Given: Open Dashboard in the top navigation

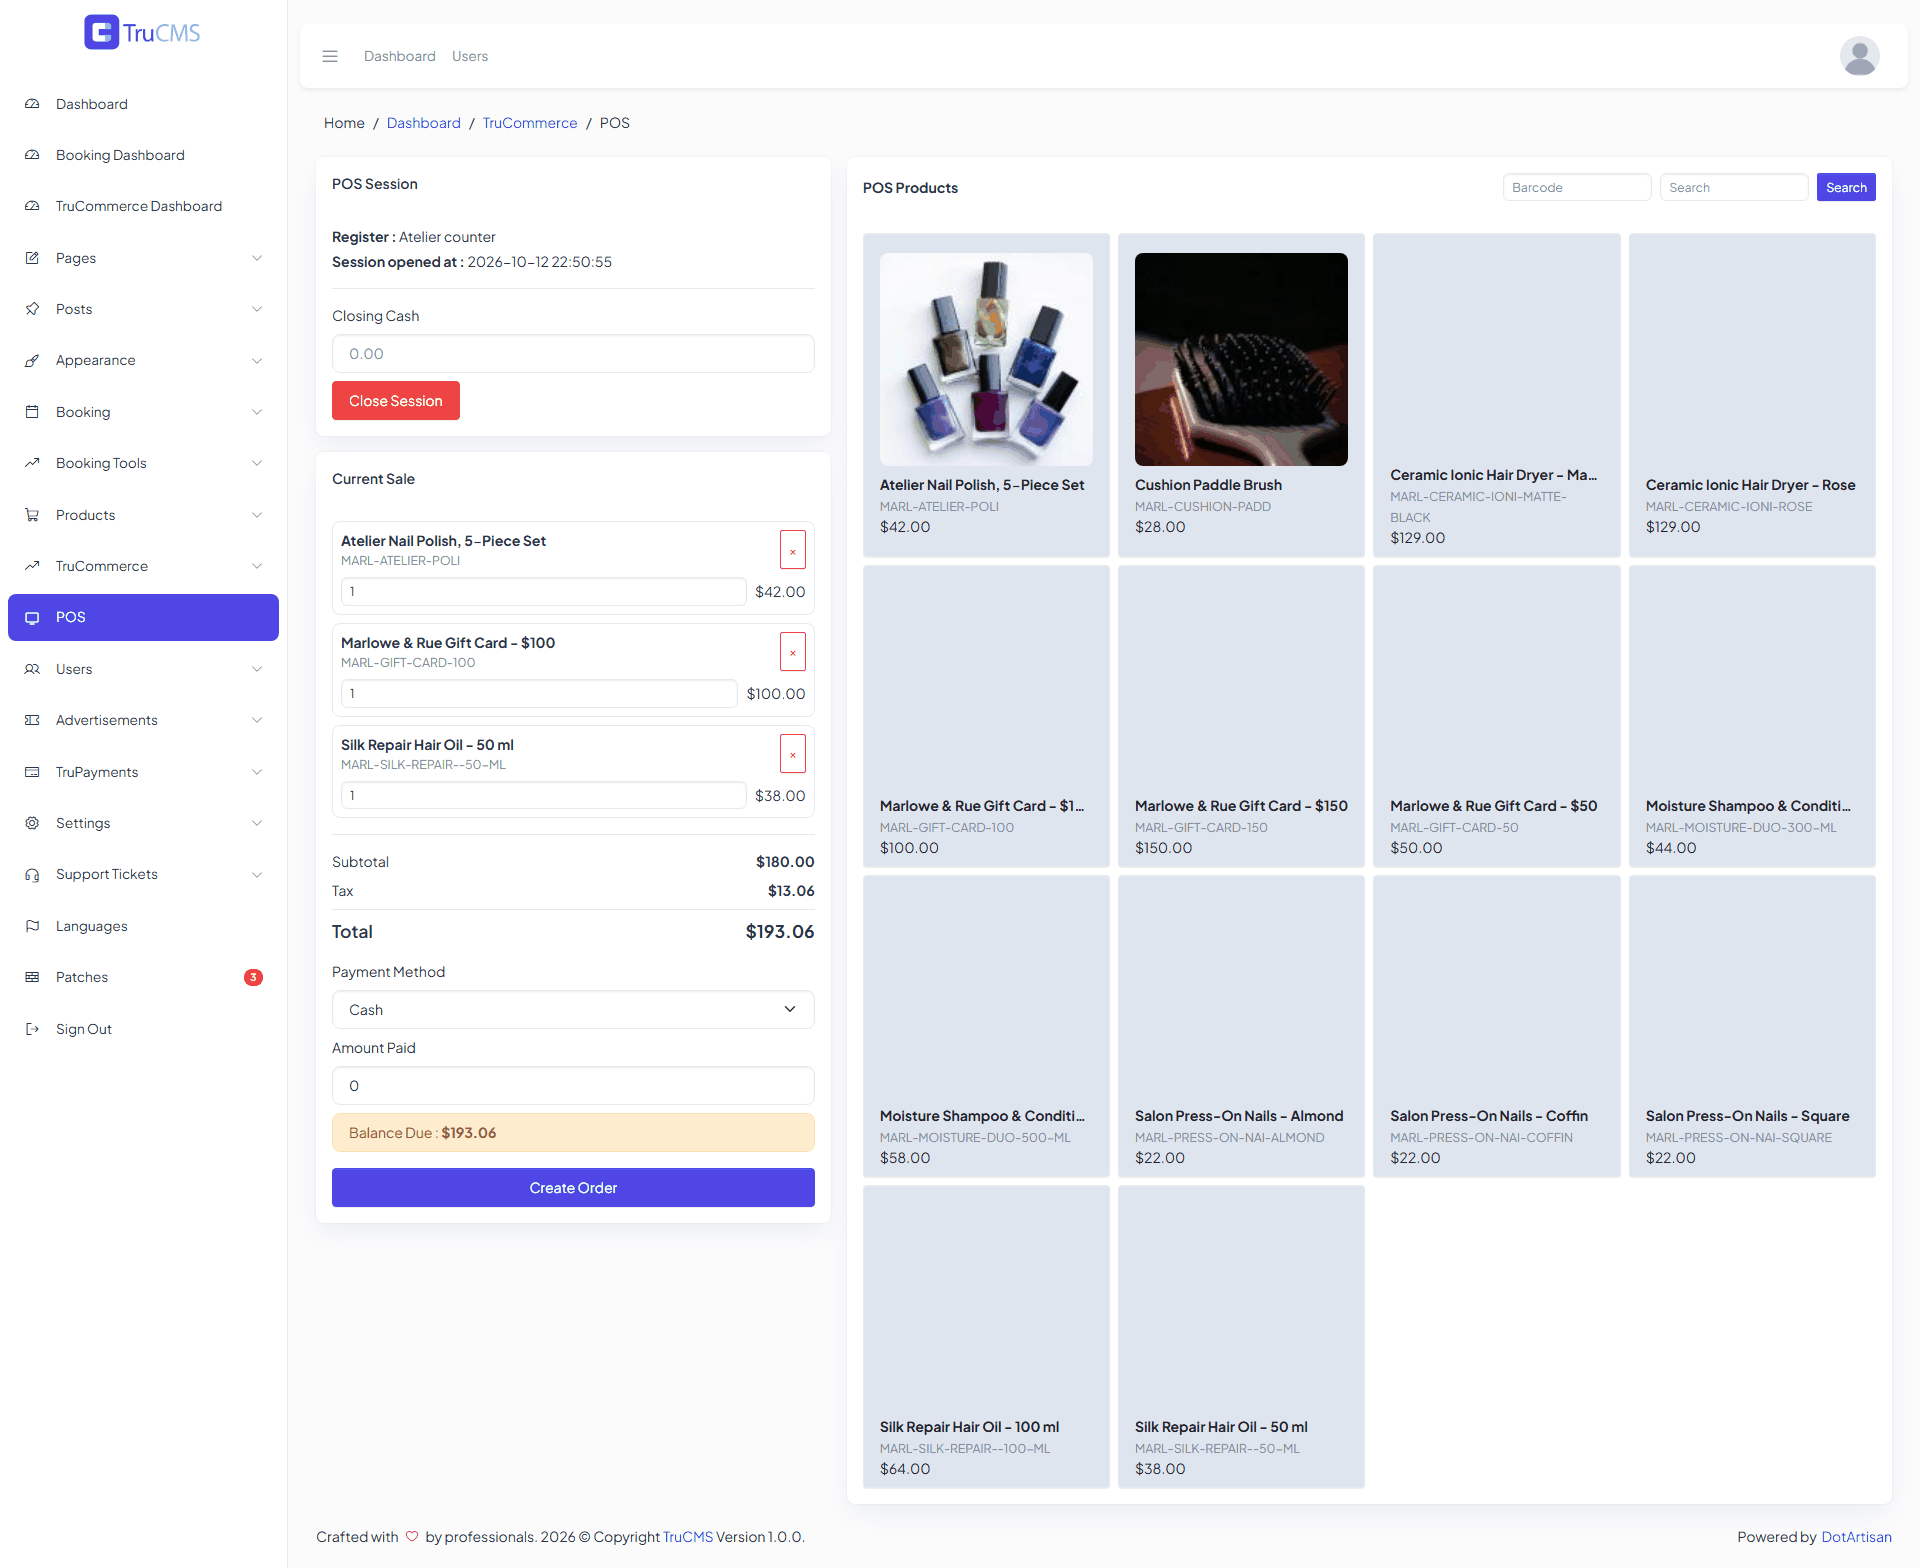Looking at the screenshot, I should click(x=400, y=56).
